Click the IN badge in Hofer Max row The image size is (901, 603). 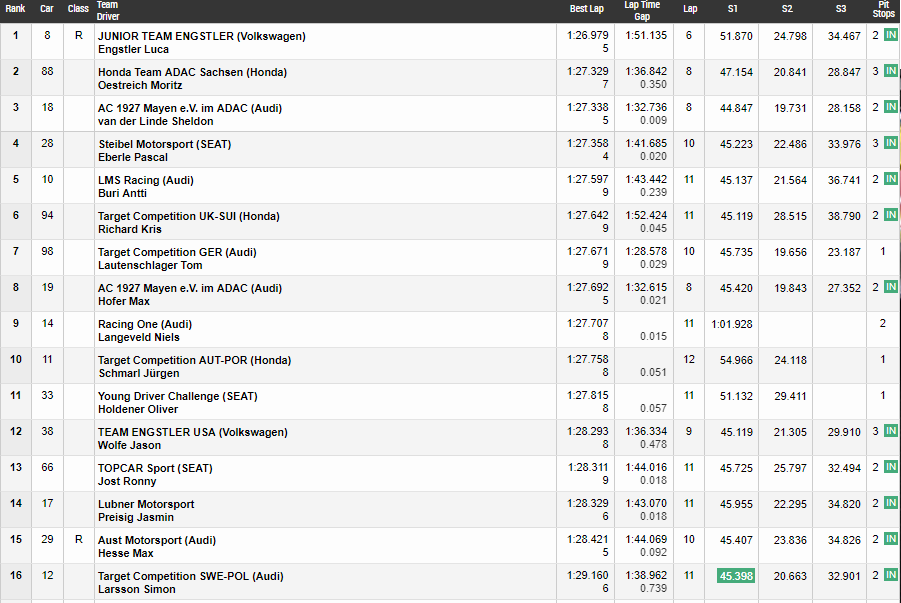pyautogui.click(x=891, y=287)
